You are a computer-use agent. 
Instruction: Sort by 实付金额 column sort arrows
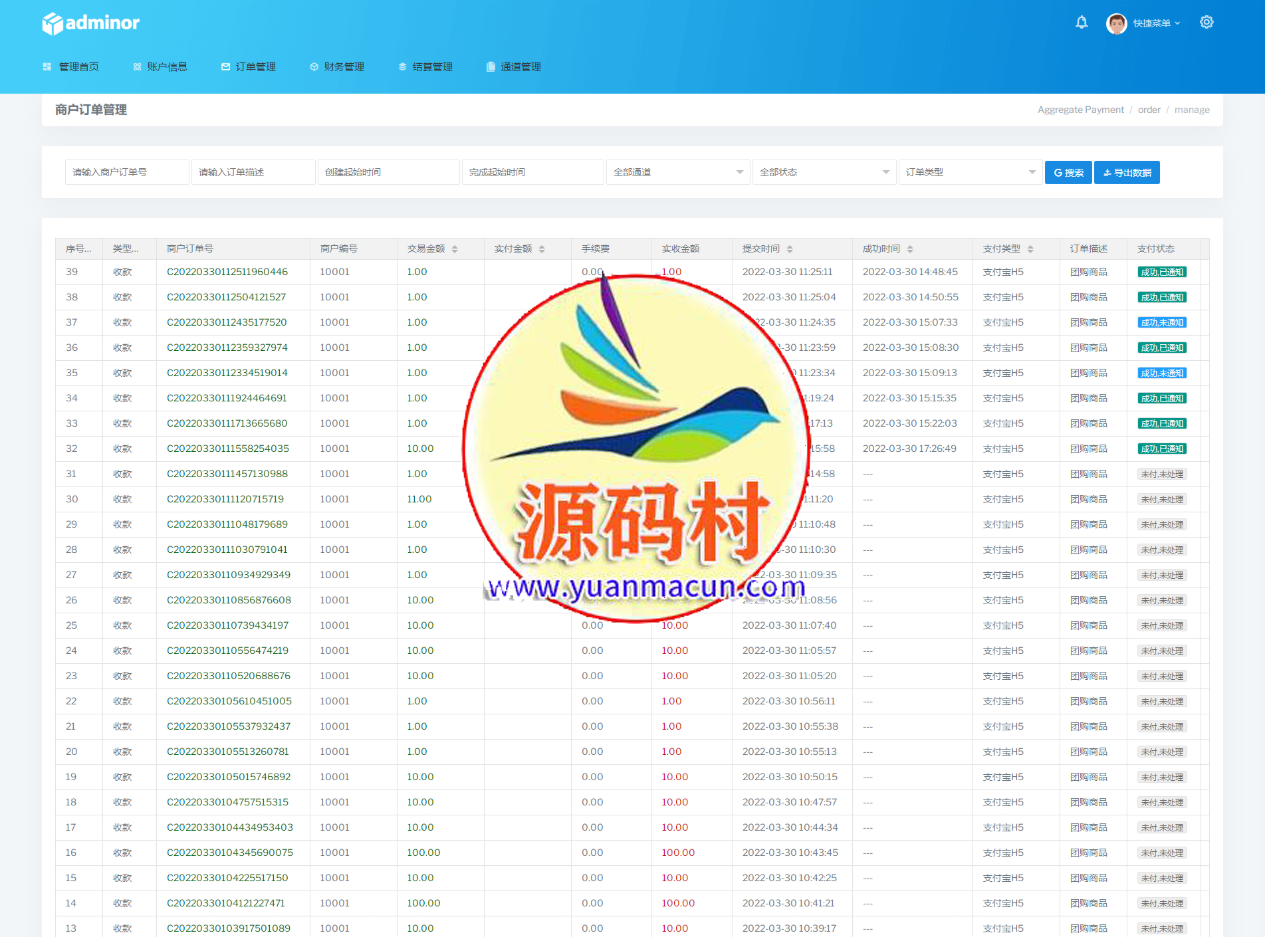pos(543,249)
